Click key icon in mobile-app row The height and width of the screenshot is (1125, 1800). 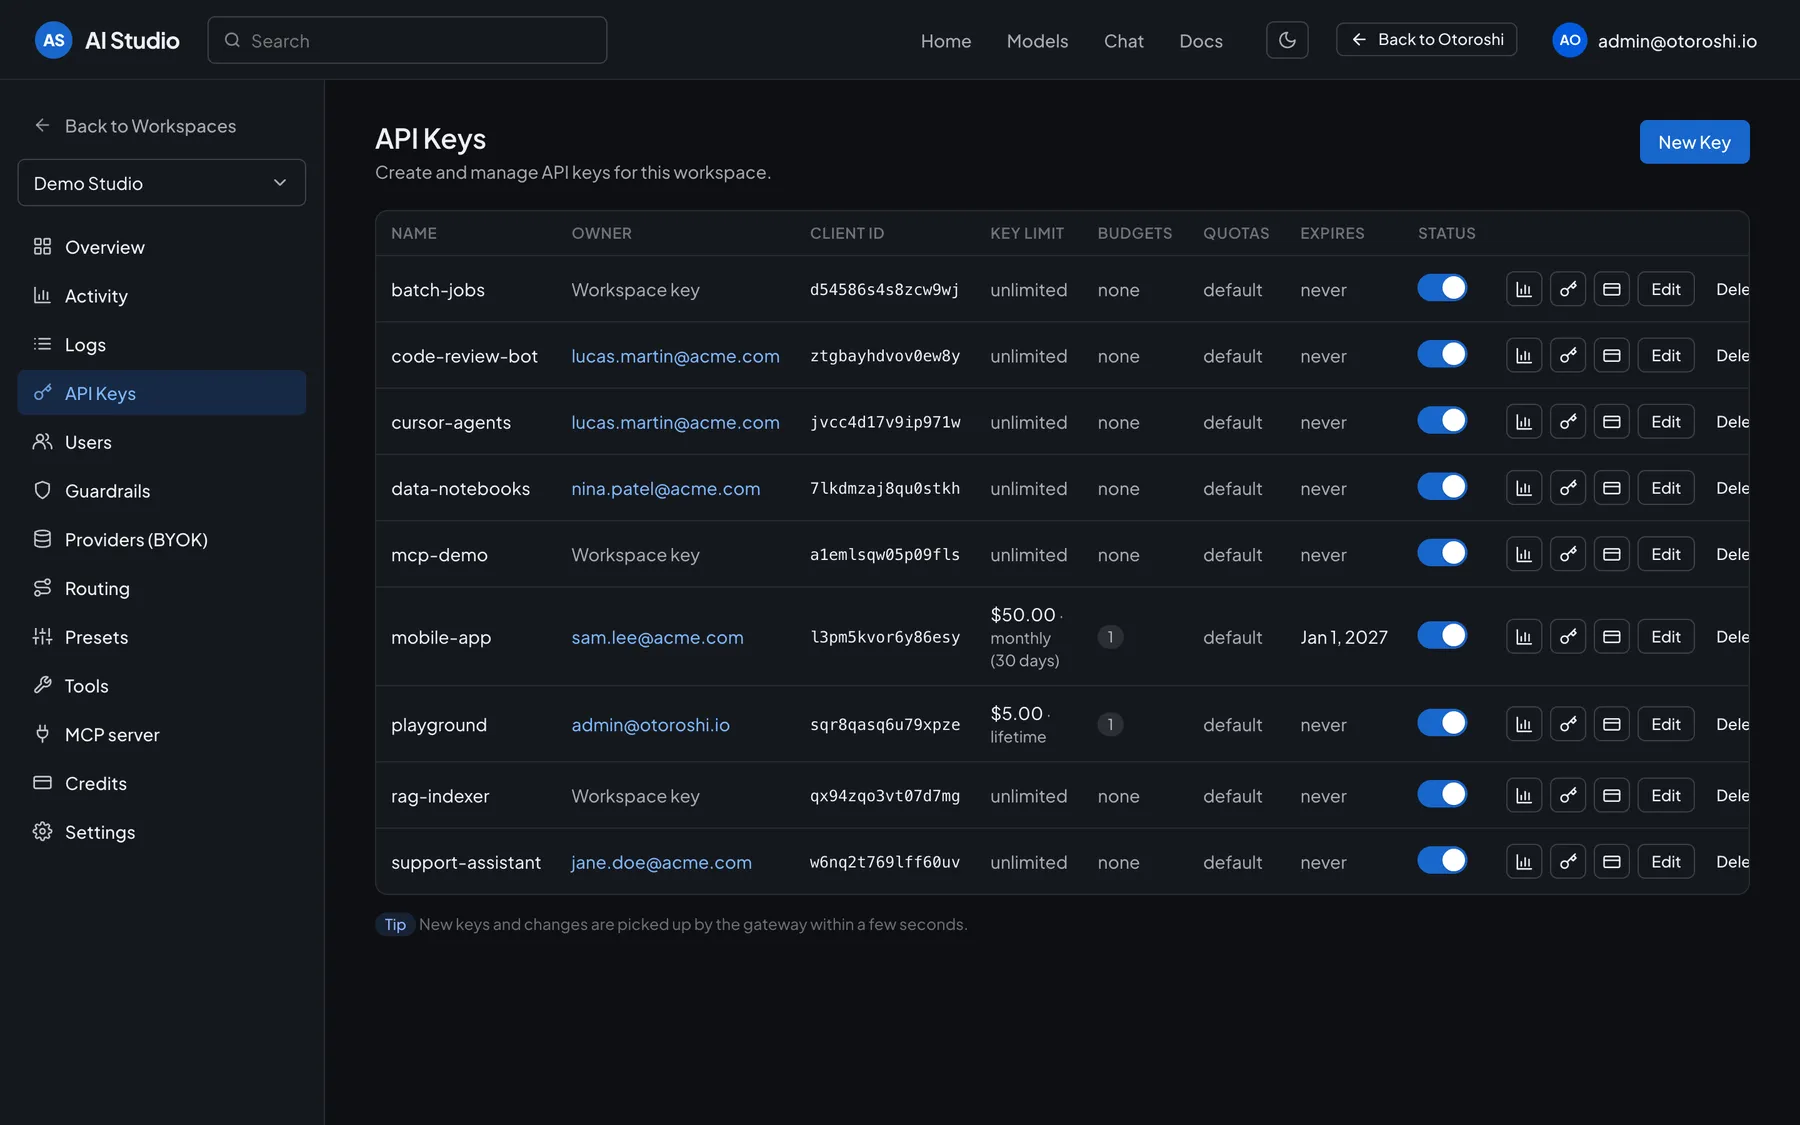[1568, 637]
